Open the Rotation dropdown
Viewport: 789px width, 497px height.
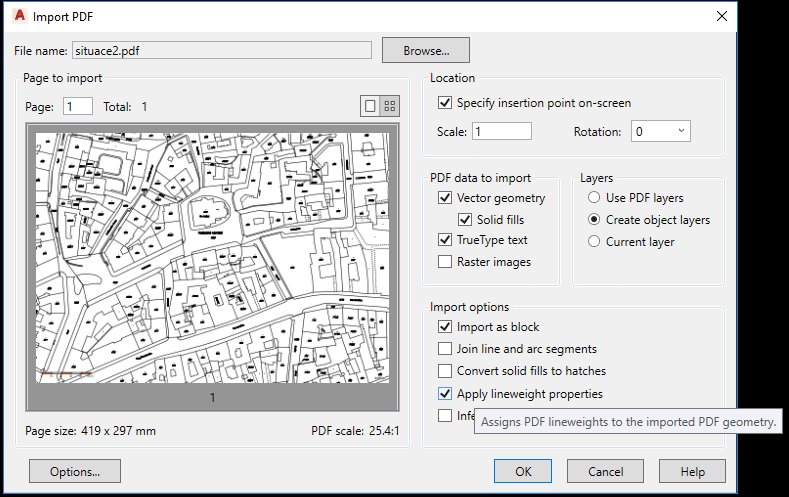pos(660,131)
